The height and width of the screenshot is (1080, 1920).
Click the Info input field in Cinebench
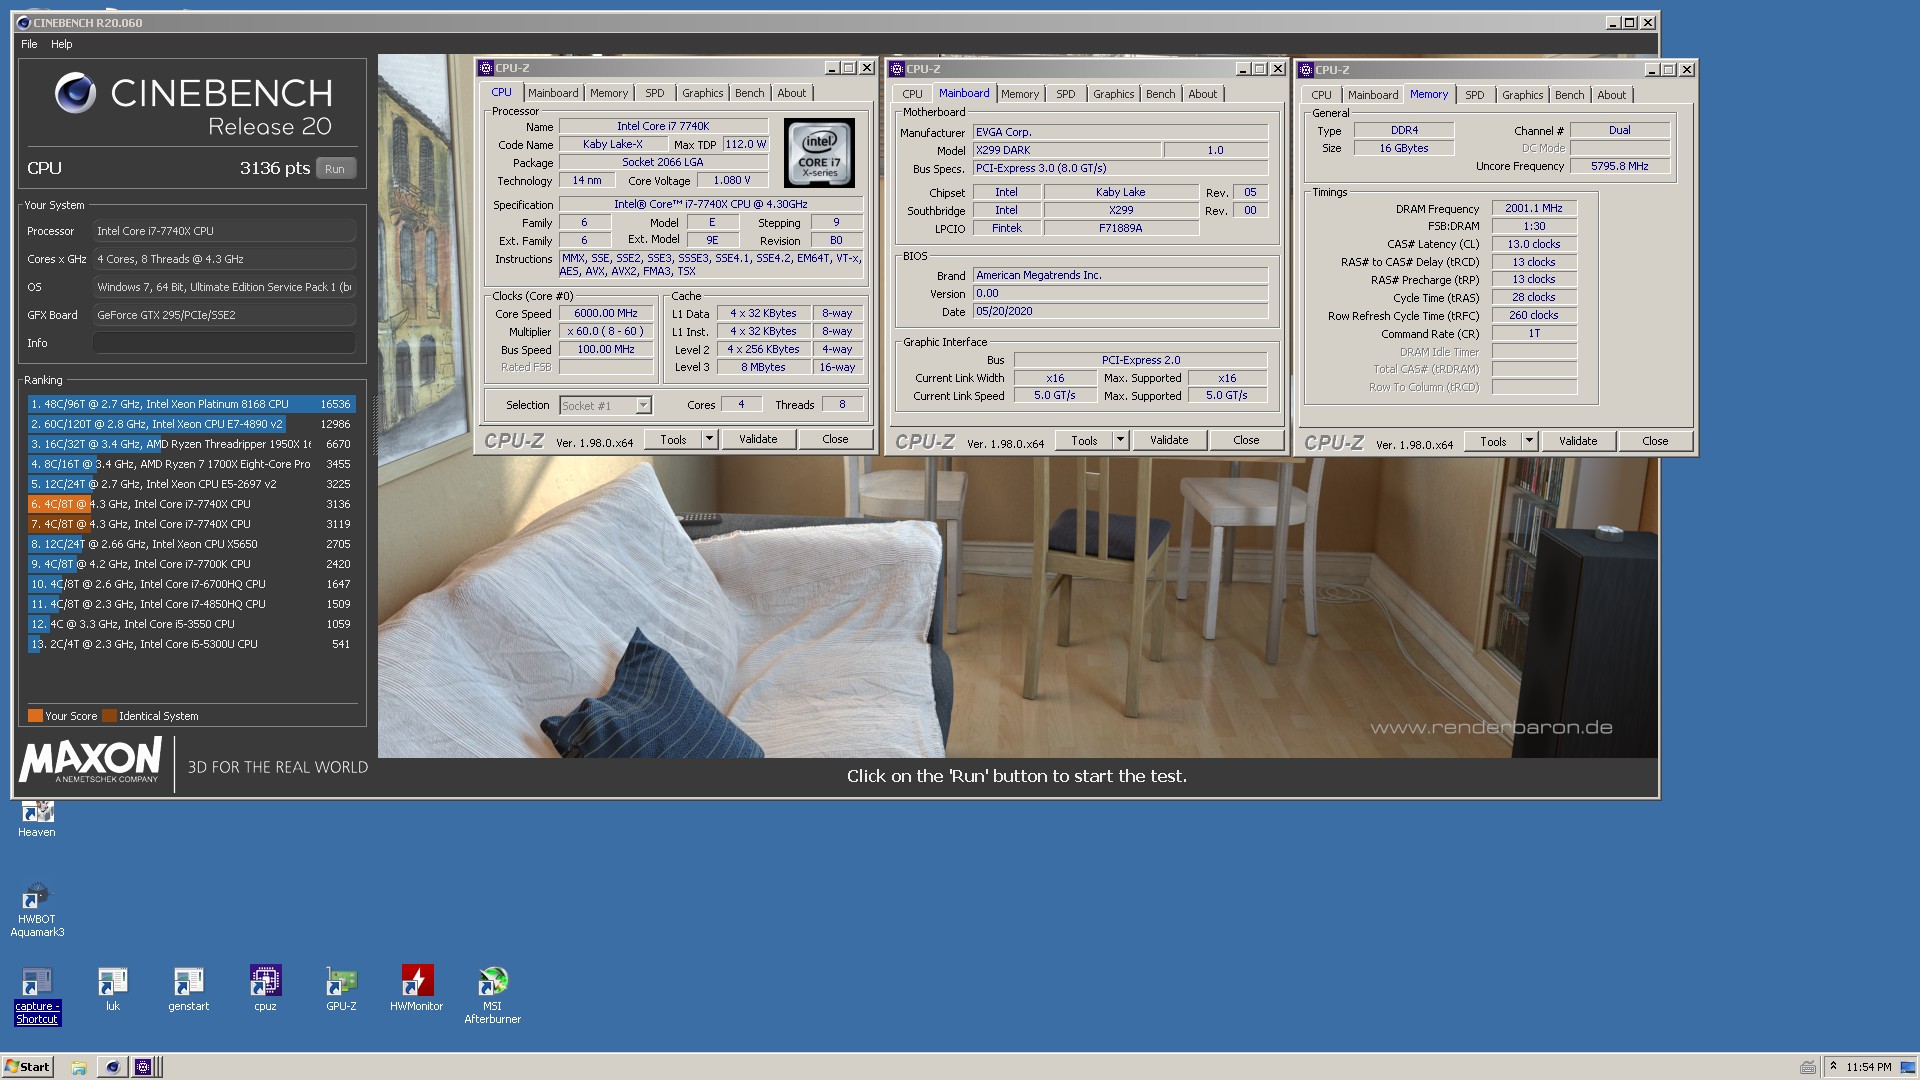point(224,342)
